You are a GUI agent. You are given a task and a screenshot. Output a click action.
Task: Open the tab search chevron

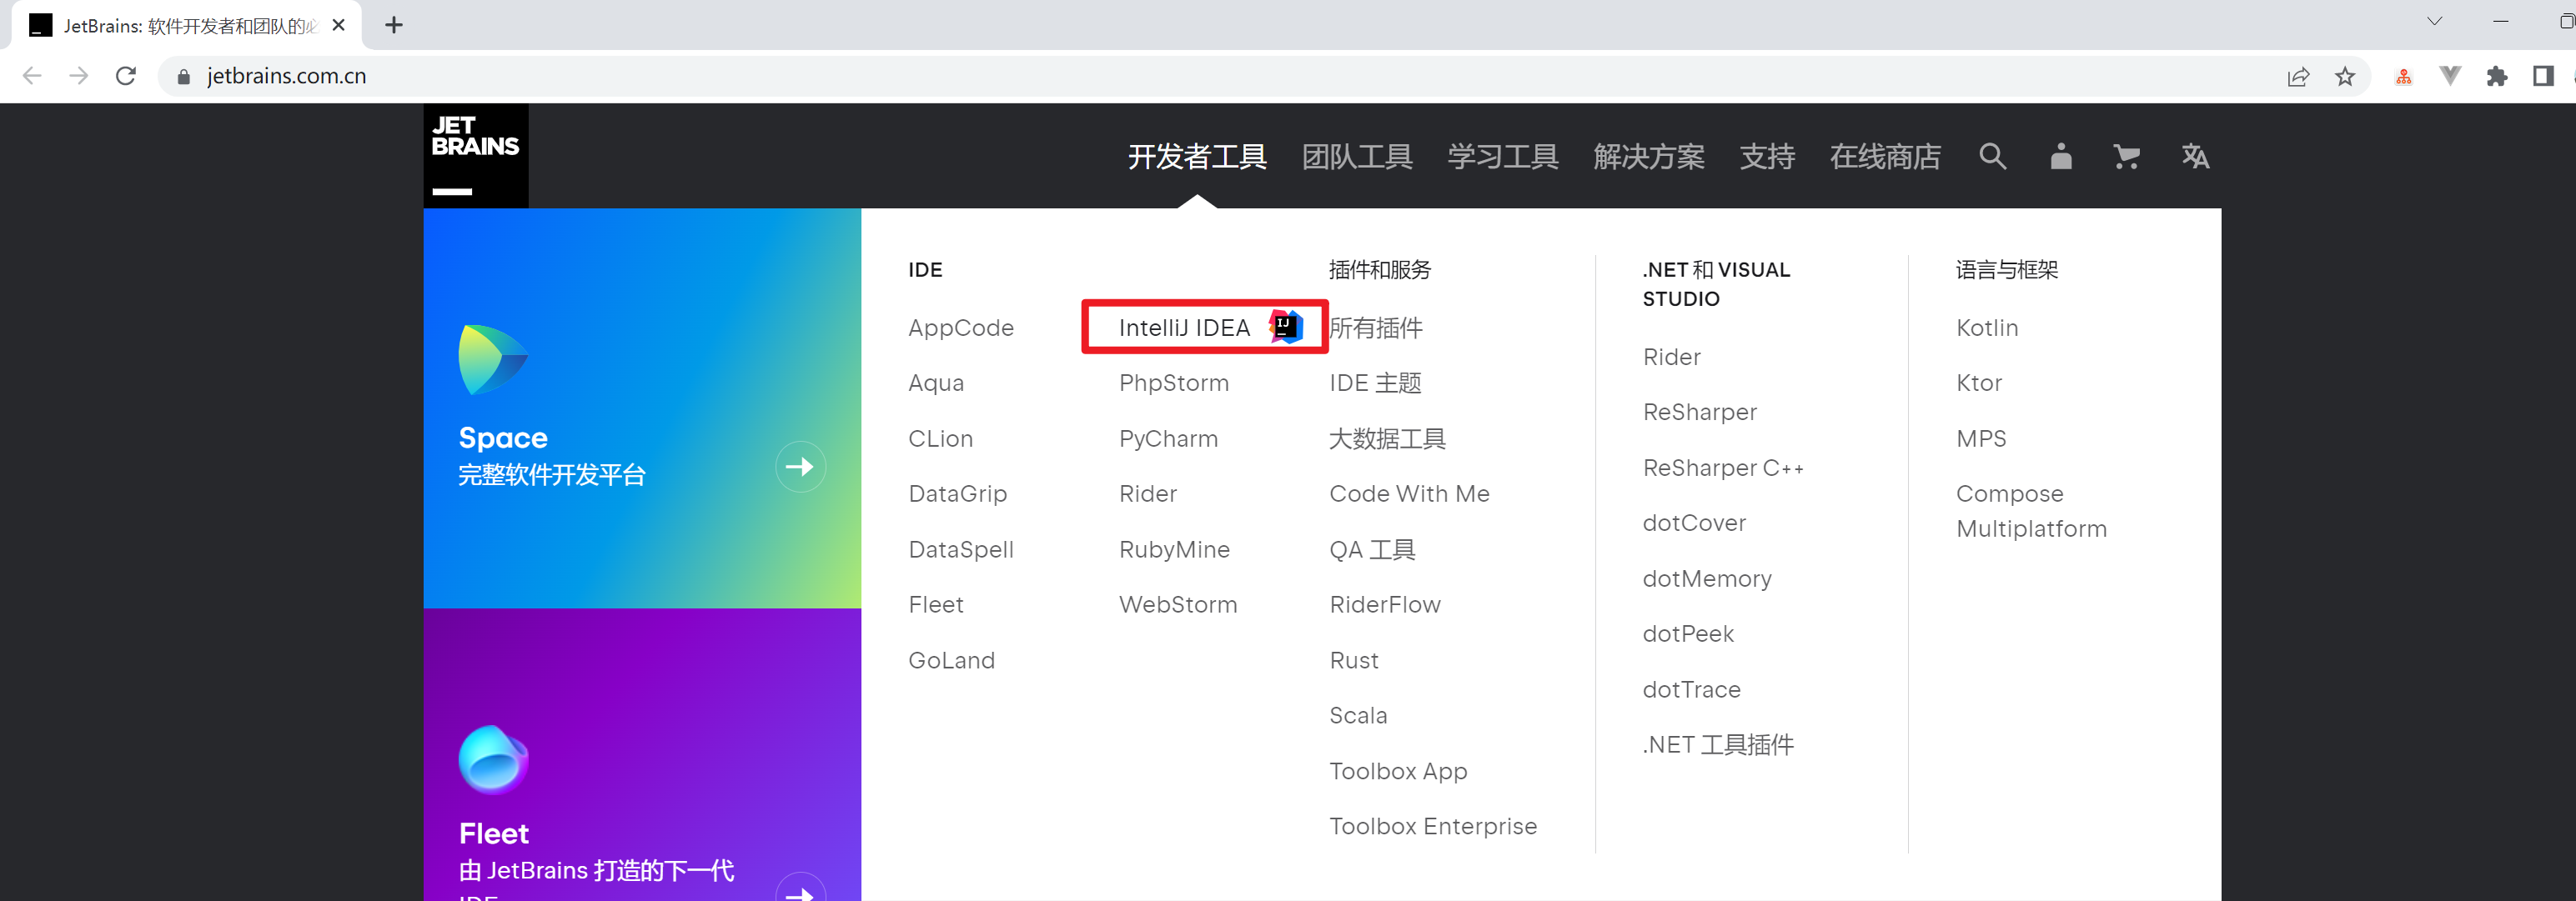[x=2435, y=21]
